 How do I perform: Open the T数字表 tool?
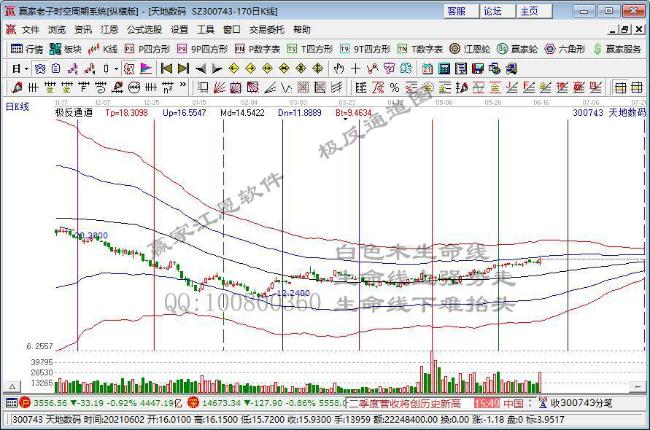click(420, 49)
